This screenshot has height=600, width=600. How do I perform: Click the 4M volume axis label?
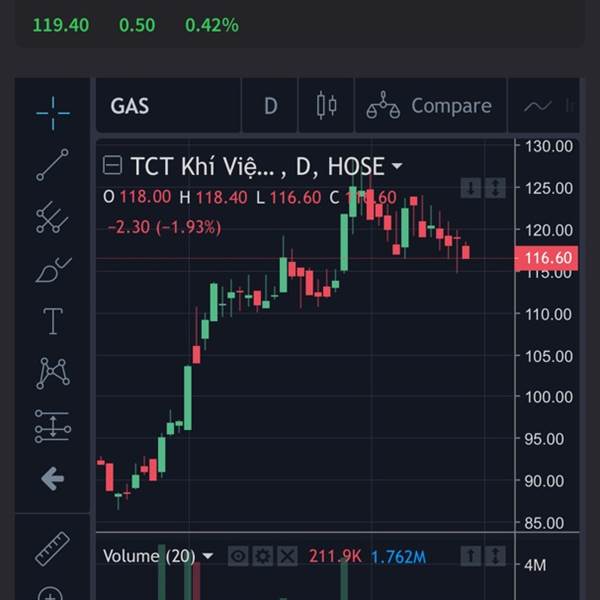click(535, 565)
